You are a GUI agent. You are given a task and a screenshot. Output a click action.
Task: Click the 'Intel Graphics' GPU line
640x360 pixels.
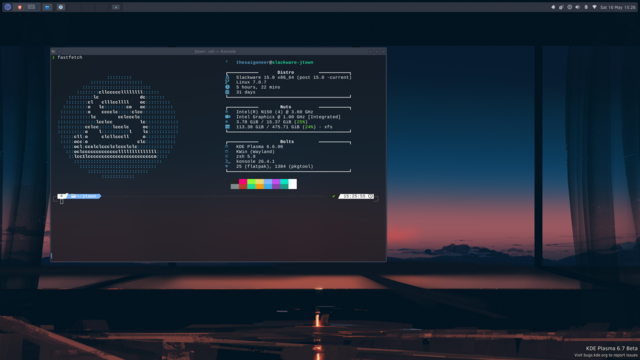click(288, 117)
